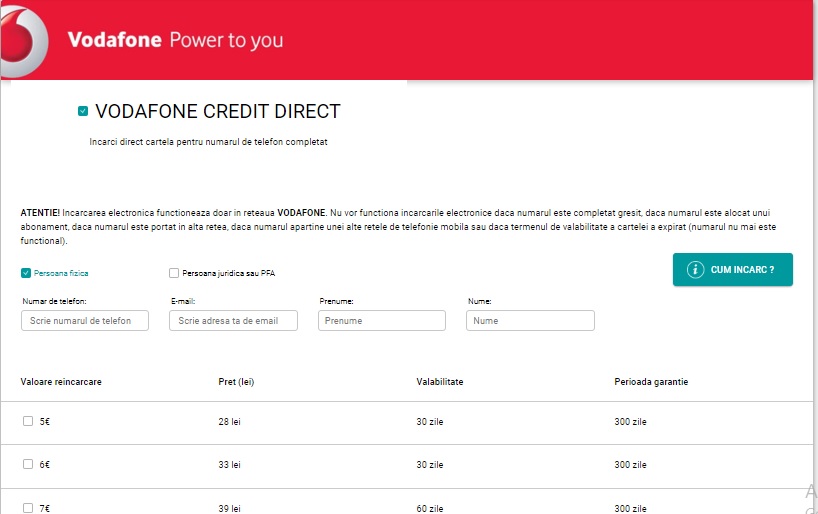
Task: Check the Persoana juridica sau PFA checkbox
Action: point(174,273)
